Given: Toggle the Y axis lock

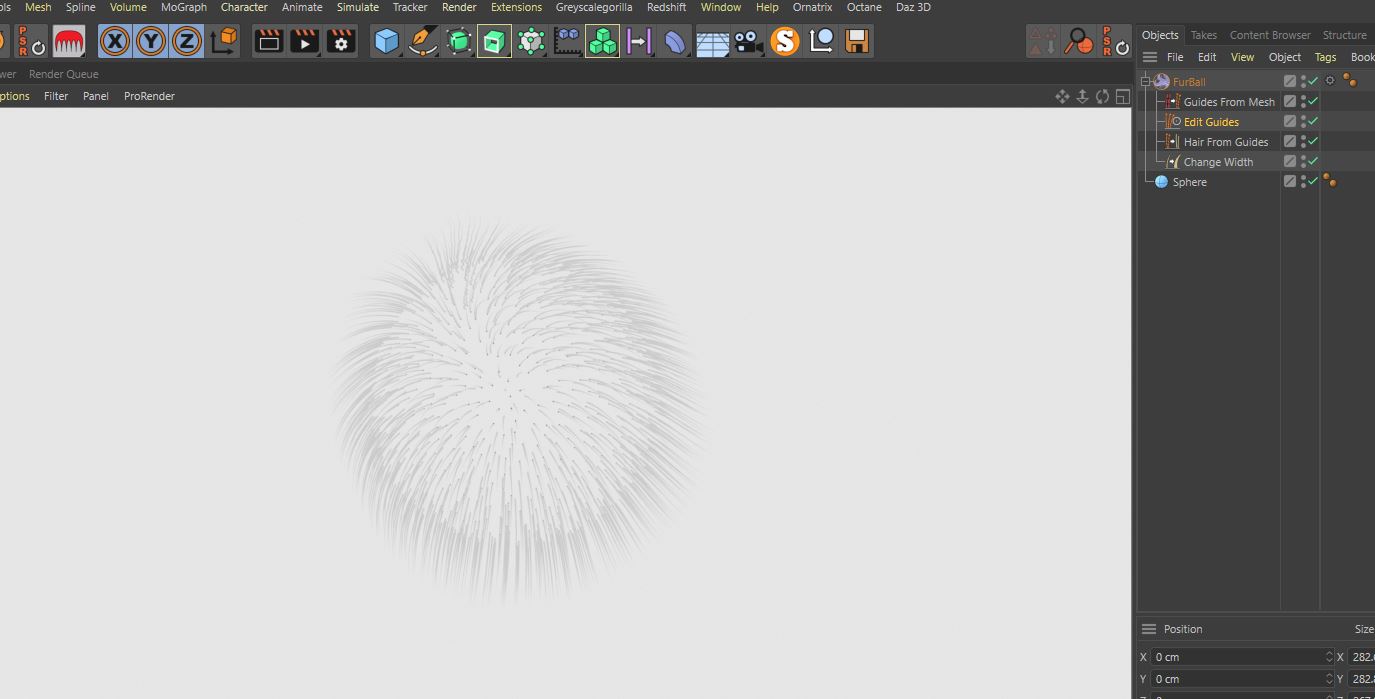Looking at the screenshot, I should tap(151, 42).
